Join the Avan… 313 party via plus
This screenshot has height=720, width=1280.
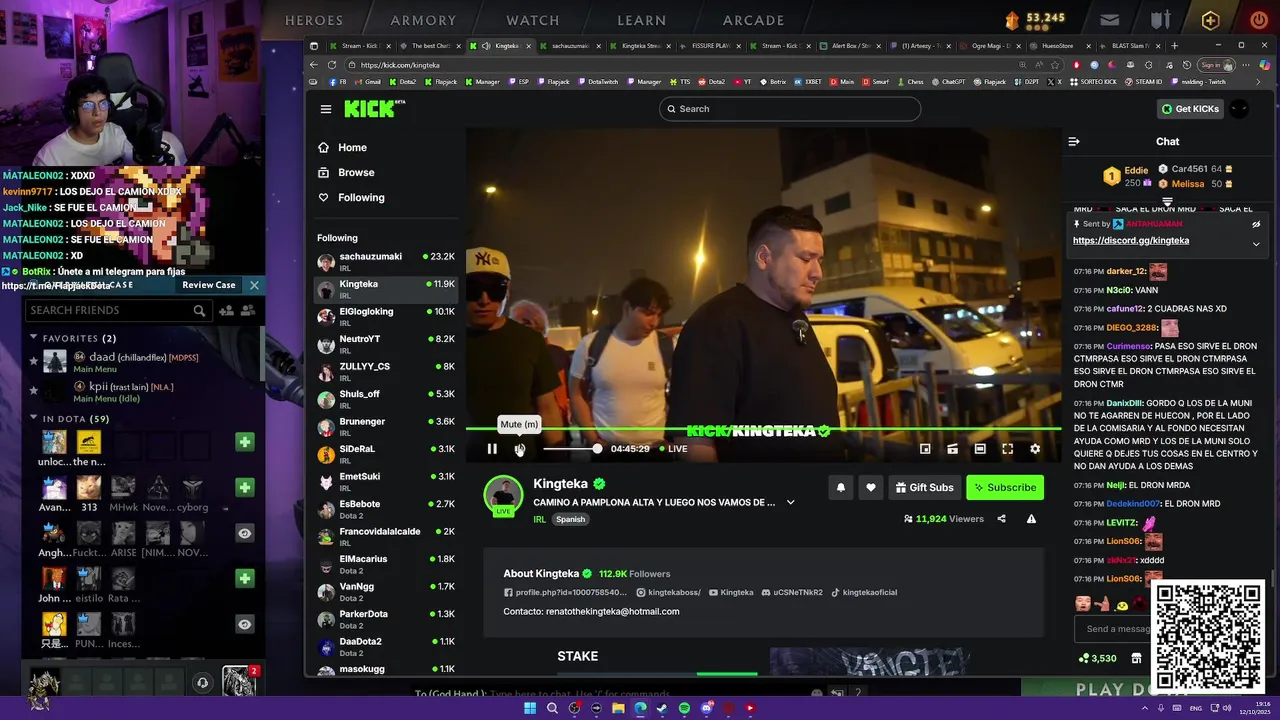click(x=245, y=487)
